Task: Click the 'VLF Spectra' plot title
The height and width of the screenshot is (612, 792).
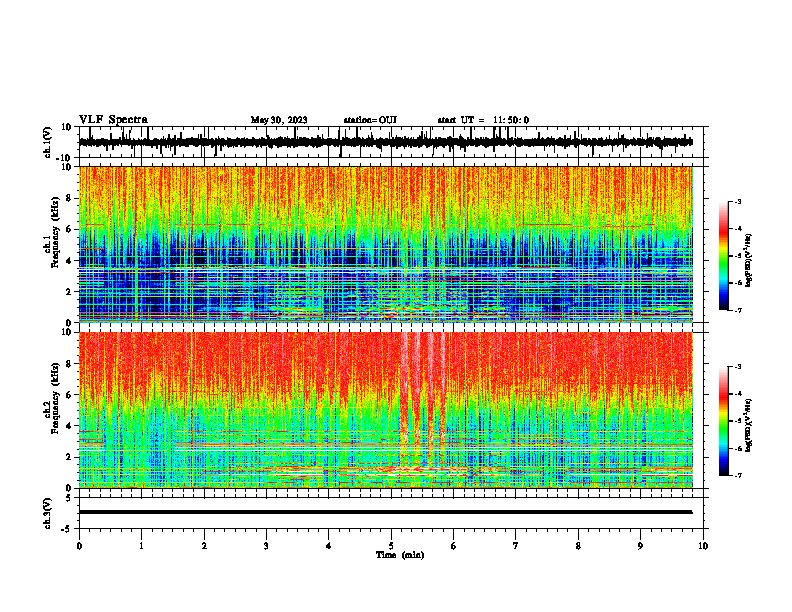Action: click(113, 120)
